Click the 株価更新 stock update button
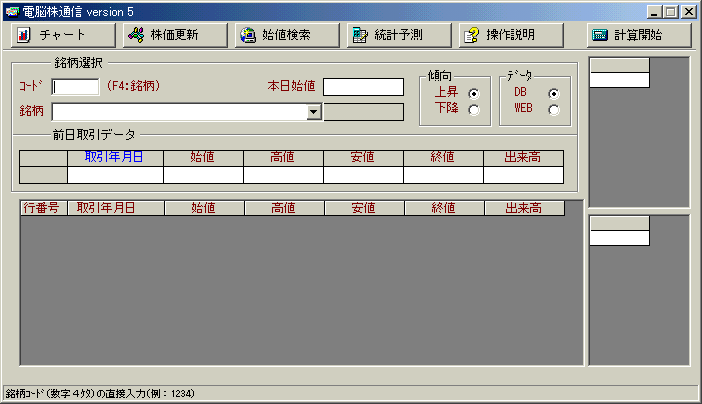The image size is (702, 404). 175,35
